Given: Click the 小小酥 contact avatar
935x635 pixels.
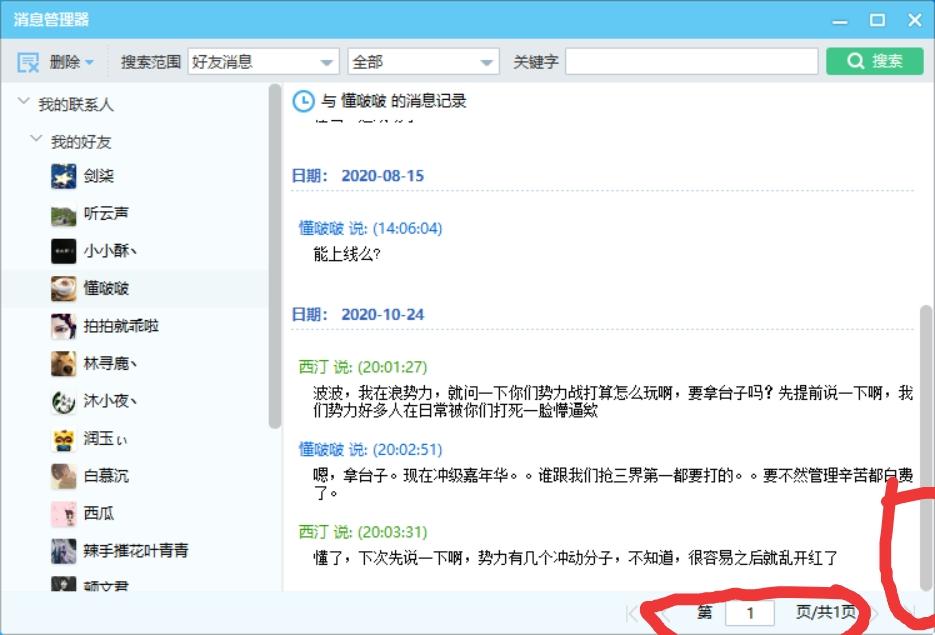Looking at the screenshot, I should click(64, 251).
